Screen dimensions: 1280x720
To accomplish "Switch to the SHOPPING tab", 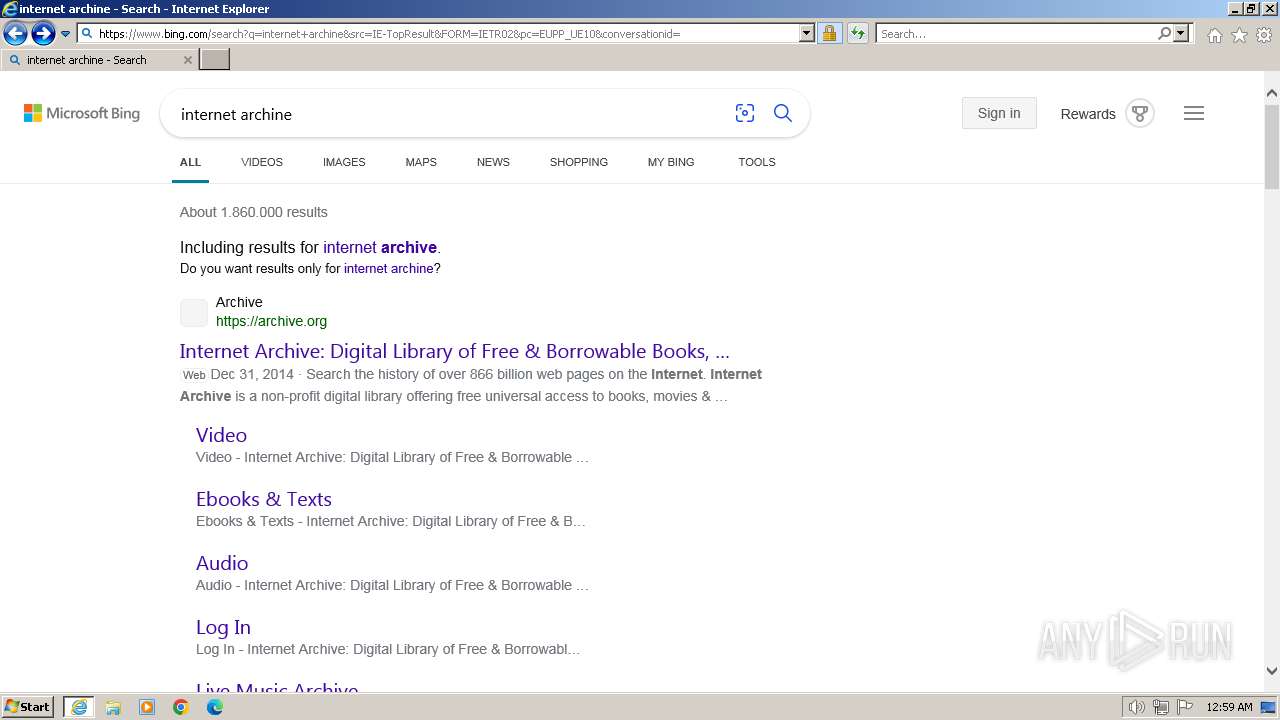I will pos(579,162).
